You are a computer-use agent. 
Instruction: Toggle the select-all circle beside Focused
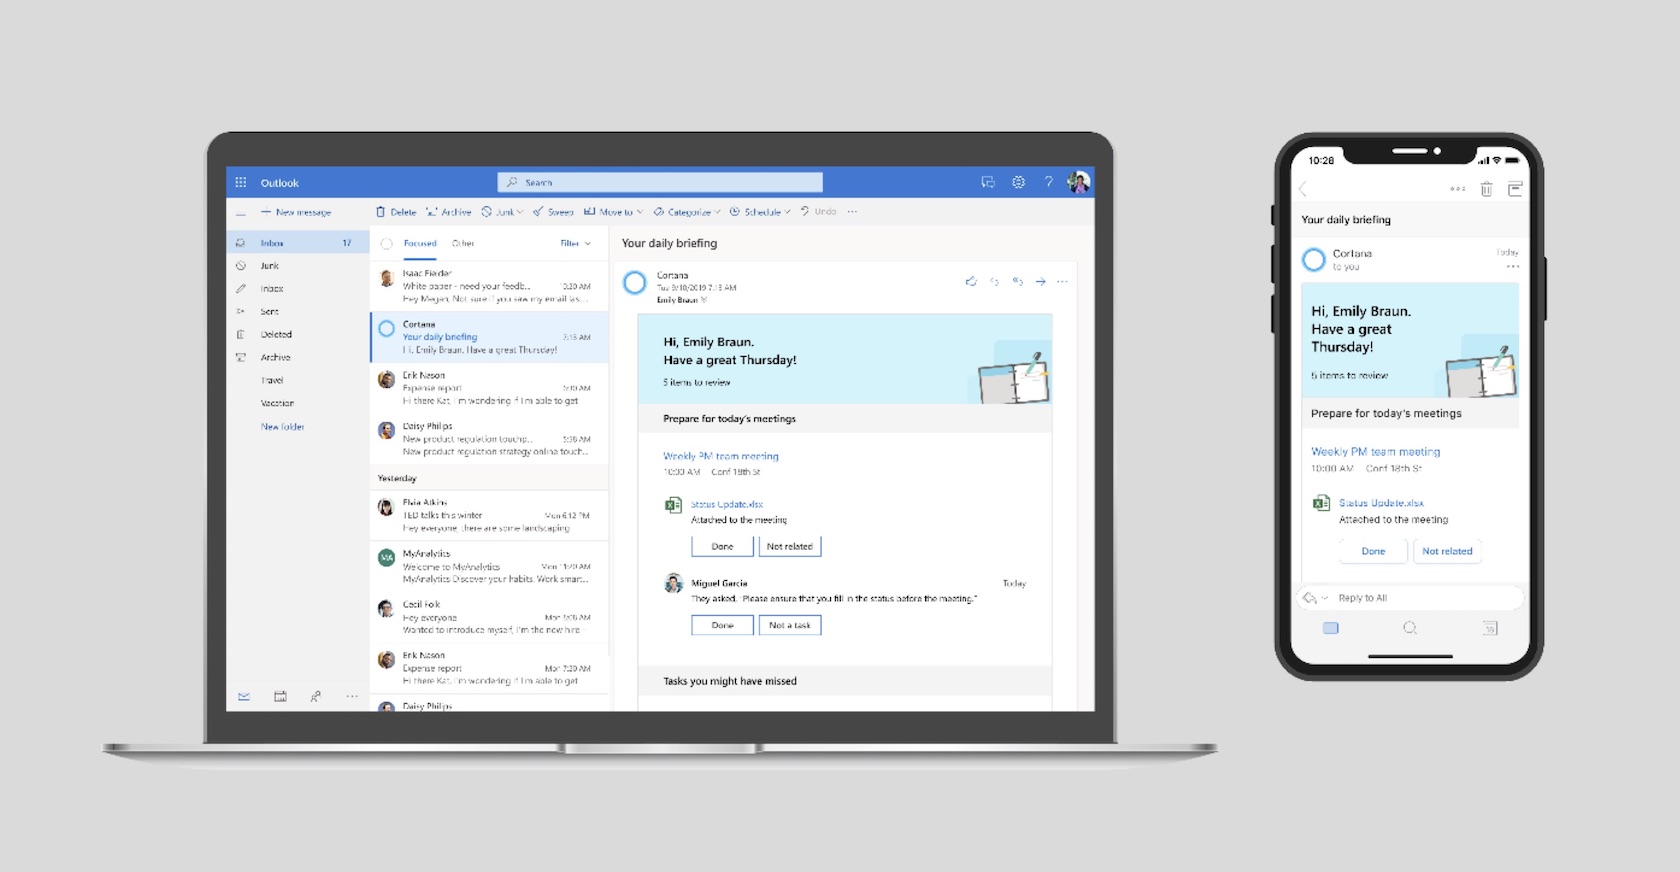386,243
